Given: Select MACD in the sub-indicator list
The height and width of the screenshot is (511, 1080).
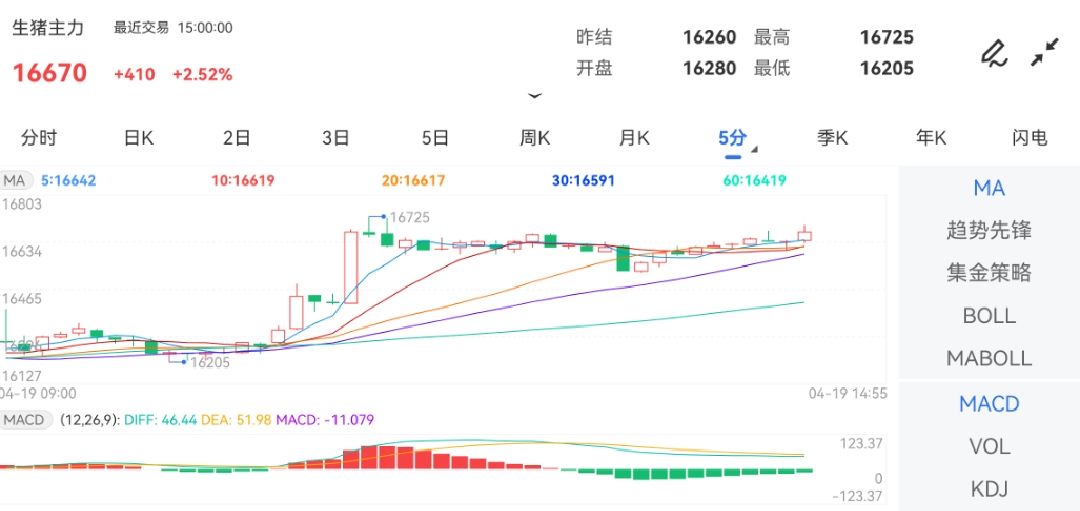Looking at the screenshot, I should point(989,404).
